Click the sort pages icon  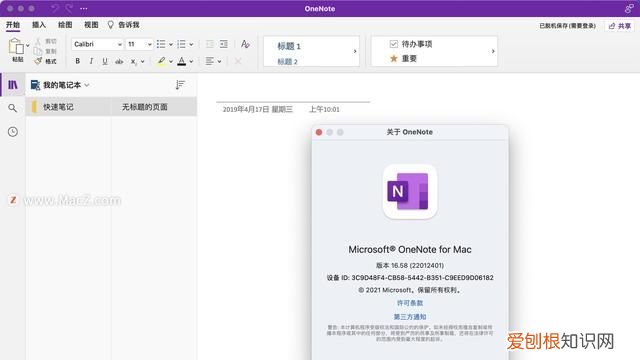point(180,85)
